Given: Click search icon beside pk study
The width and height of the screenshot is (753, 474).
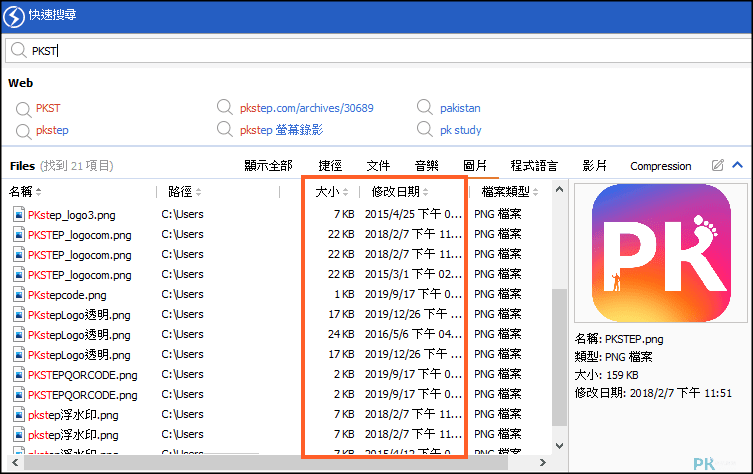Looking at the screenshot, I should pos(425,129).
